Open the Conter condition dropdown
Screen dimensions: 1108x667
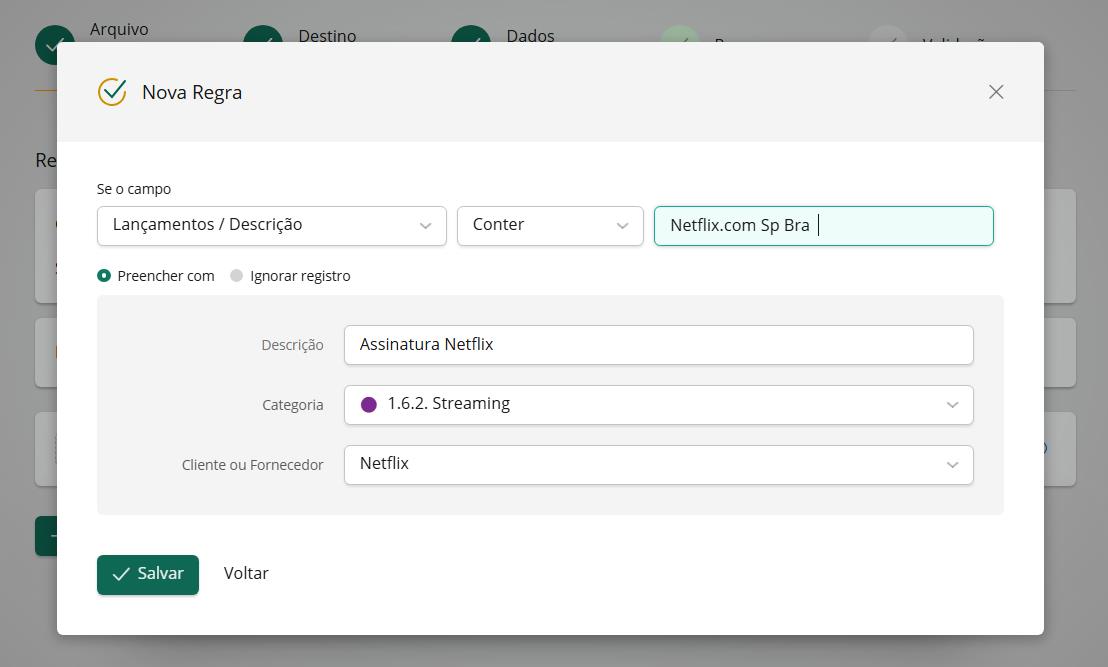click(x=550, y=225)
